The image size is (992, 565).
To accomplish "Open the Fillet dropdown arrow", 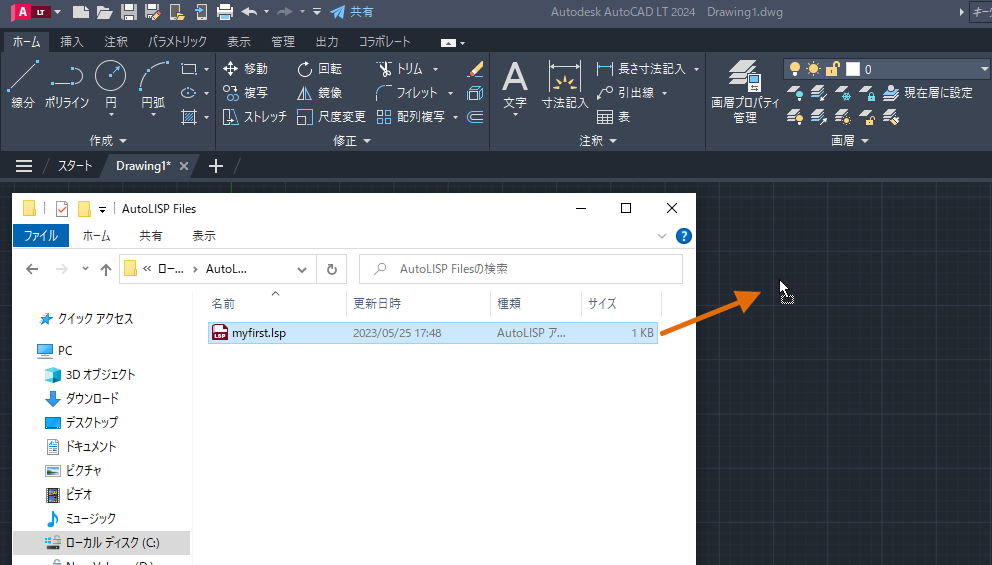I will point(450,93).
